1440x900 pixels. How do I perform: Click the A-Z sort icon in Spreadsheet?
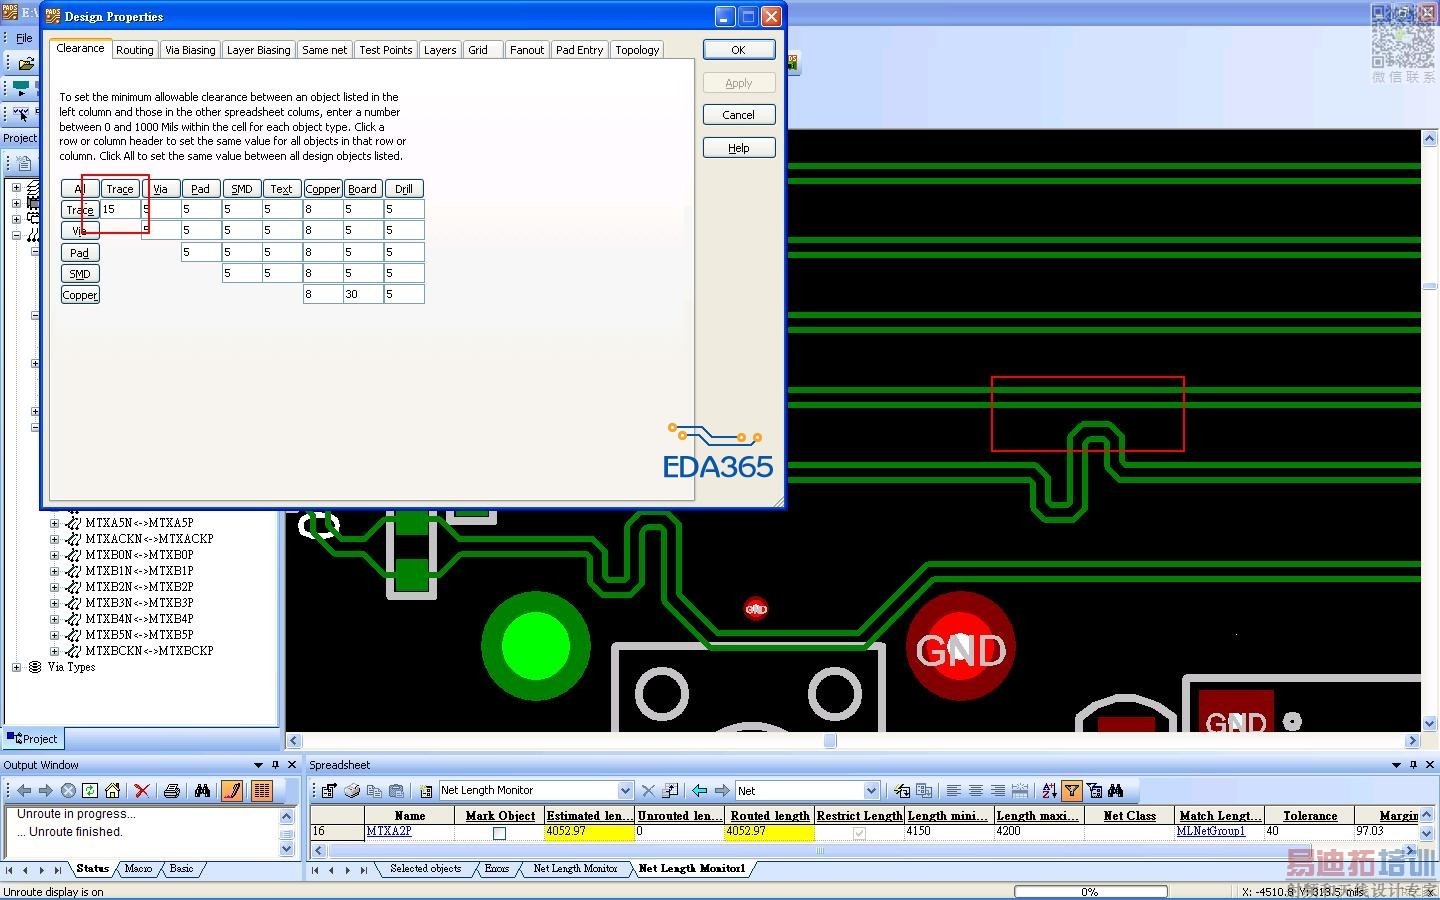[x=1049, y=791]
